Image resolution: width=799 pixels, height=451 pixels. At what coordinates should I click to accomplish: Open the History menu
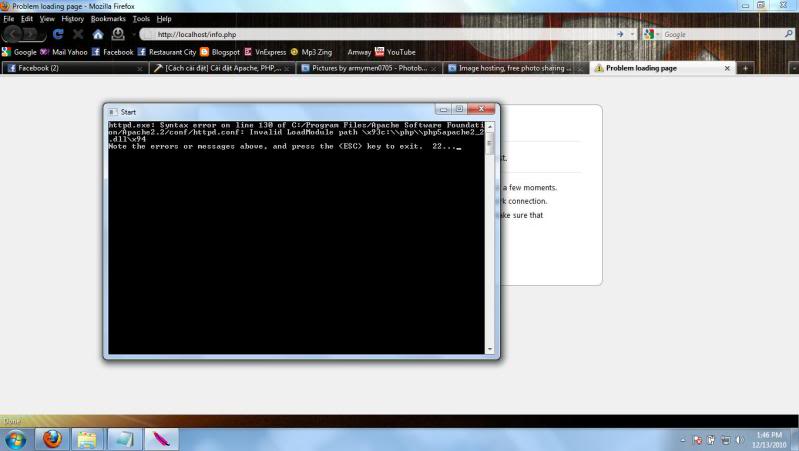(x=72, y=19)
